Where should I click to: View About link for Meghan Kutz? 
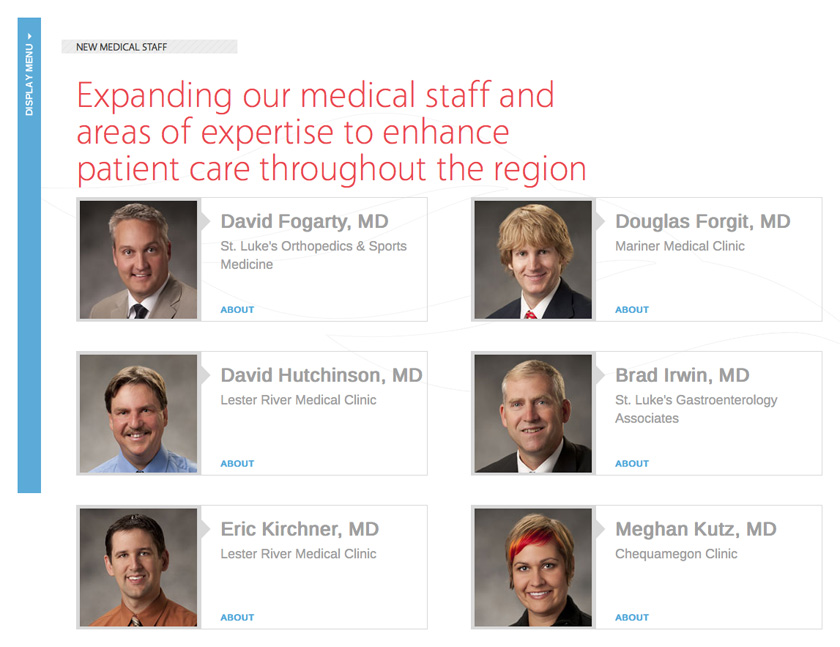[632, 618]
